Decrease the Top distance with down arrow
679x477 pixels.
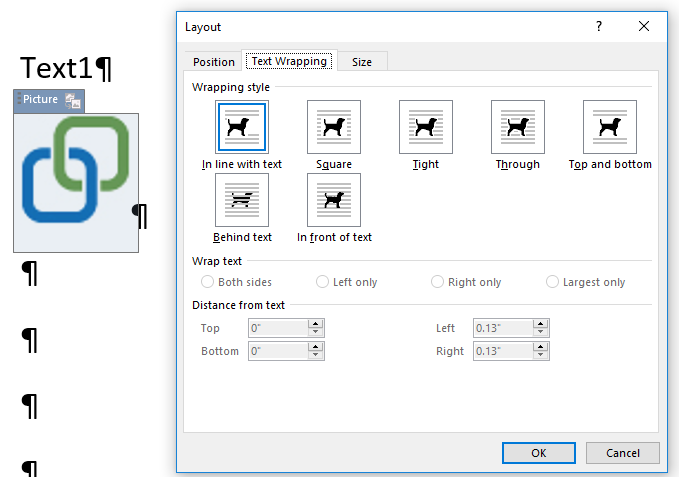316,332
